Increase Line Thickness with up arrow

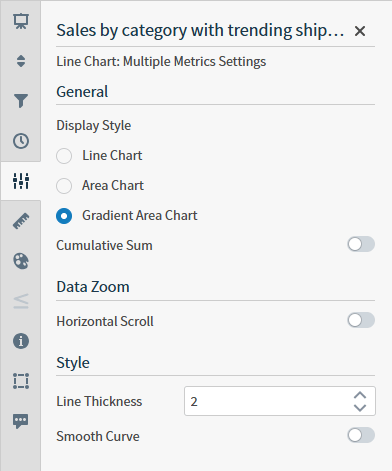click(360, 395)
